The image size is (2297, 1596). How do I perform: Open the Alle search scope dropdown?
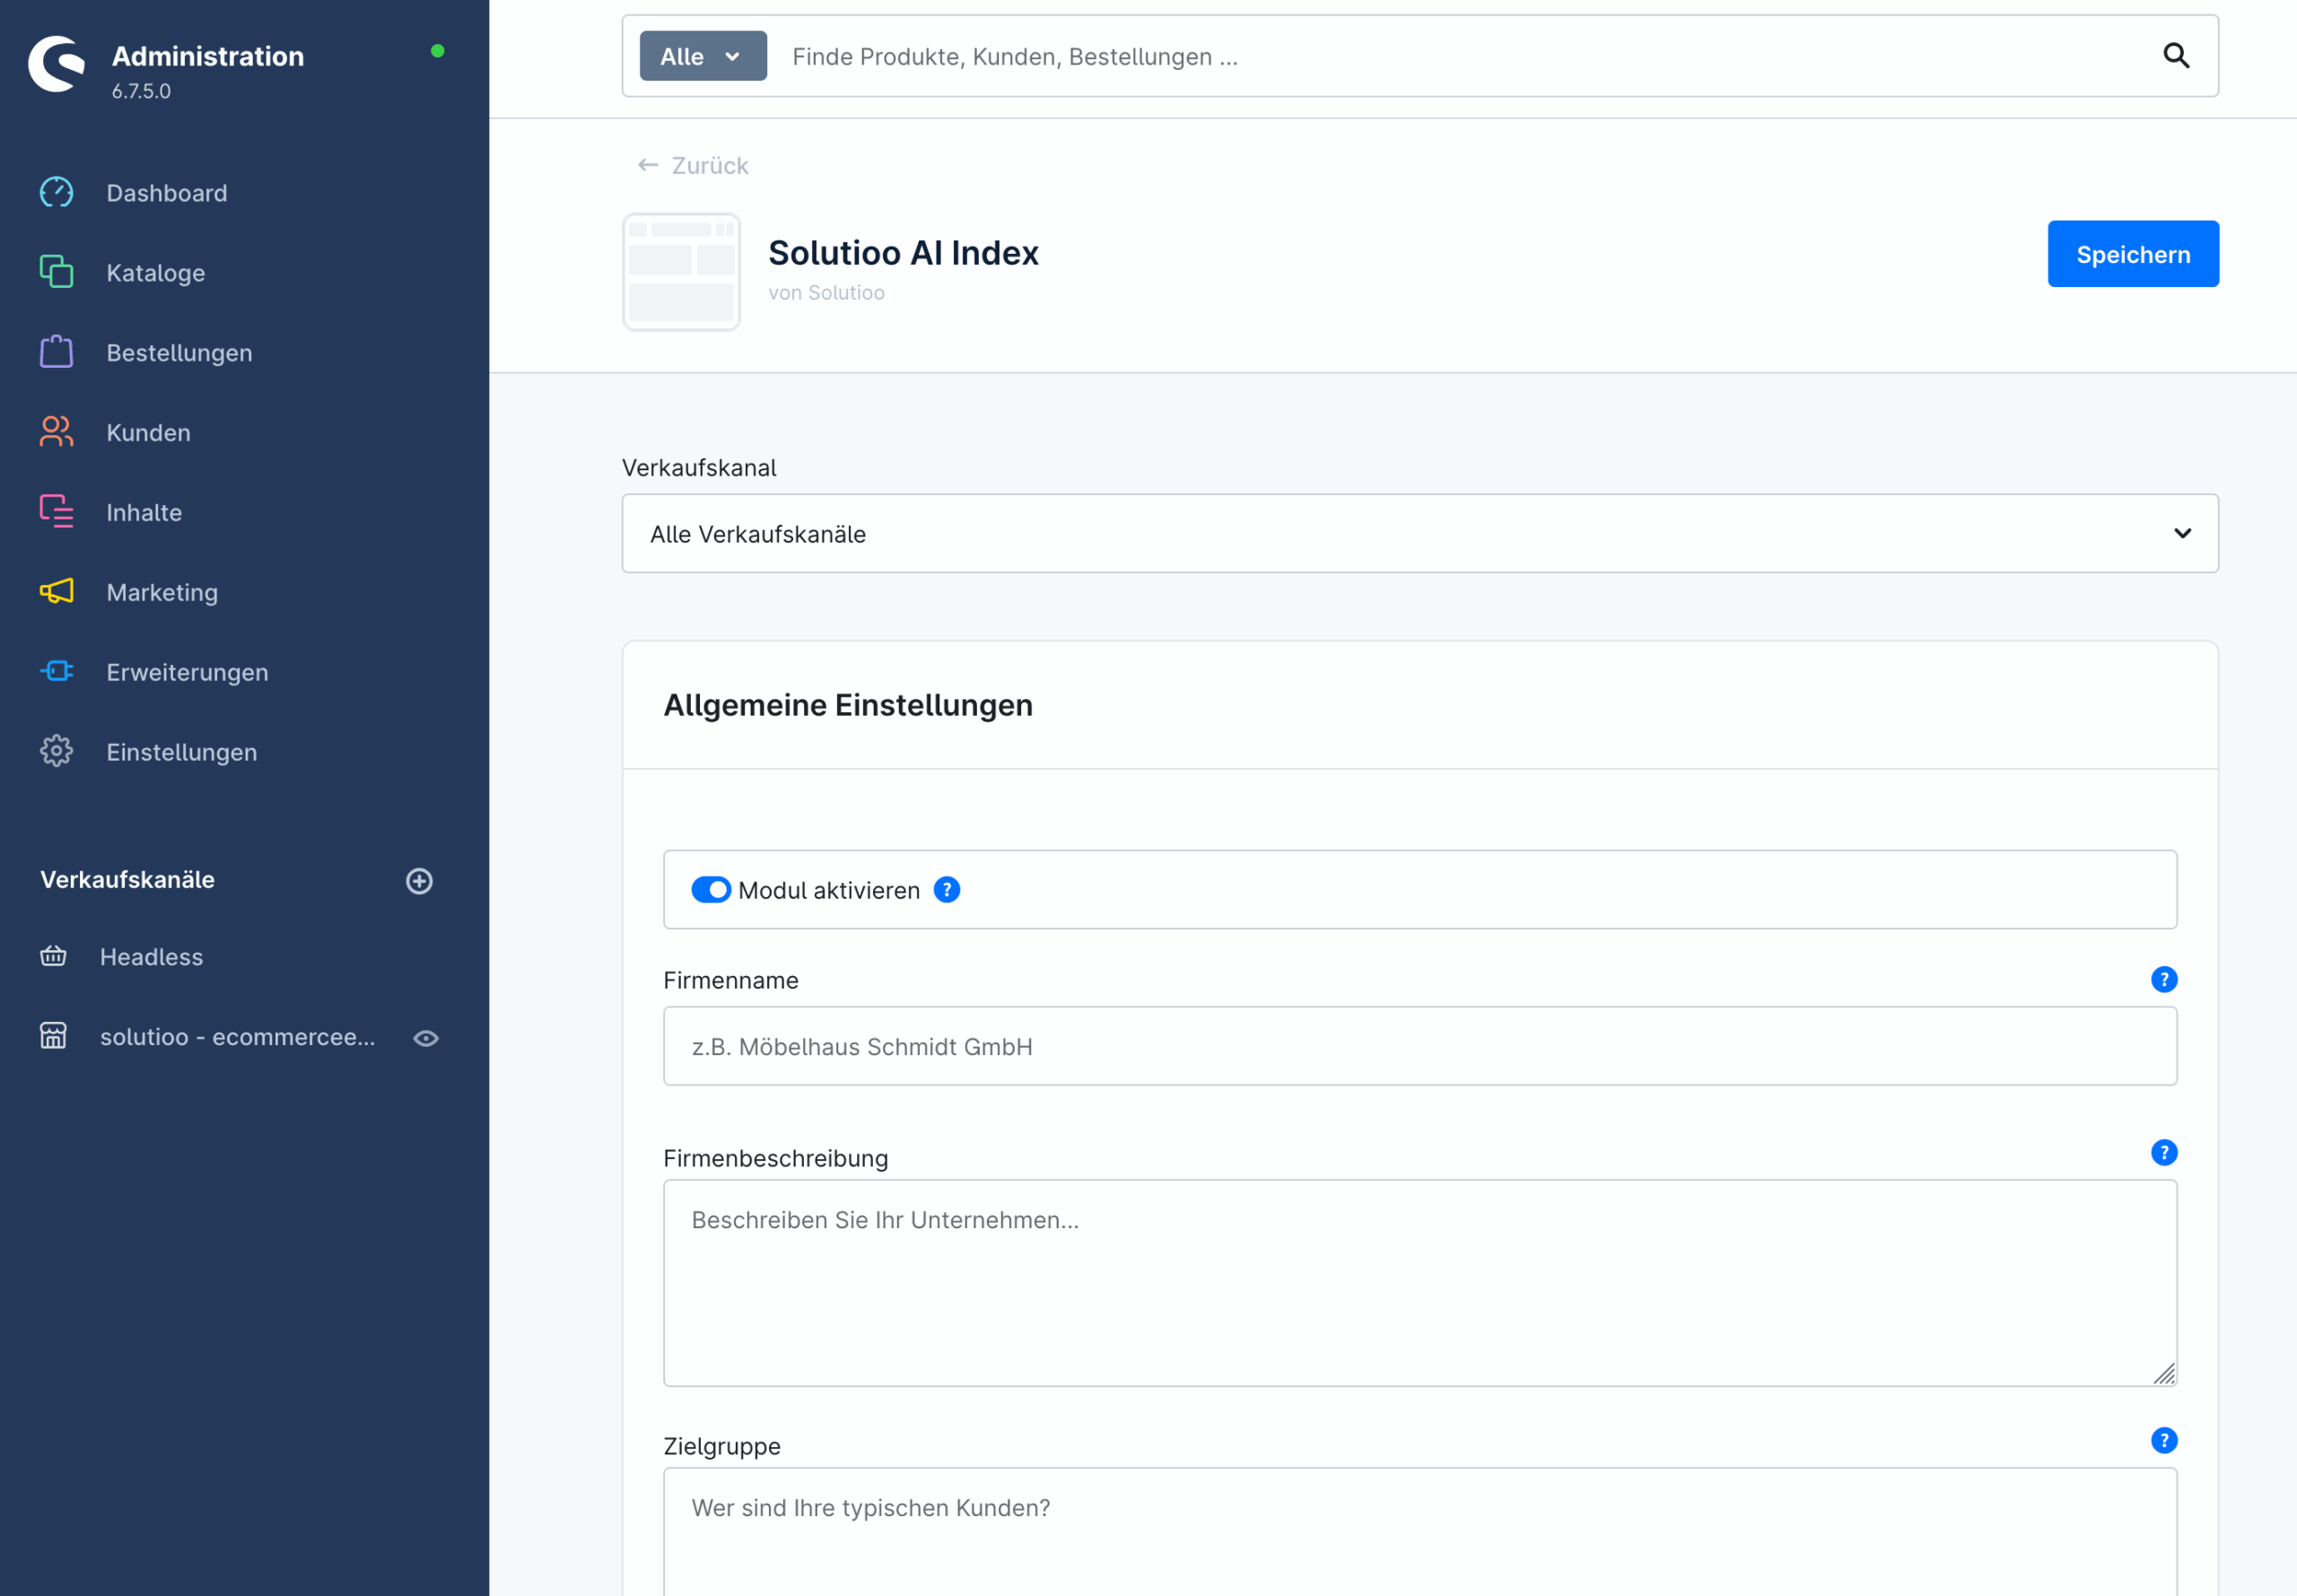click(703, 56)
